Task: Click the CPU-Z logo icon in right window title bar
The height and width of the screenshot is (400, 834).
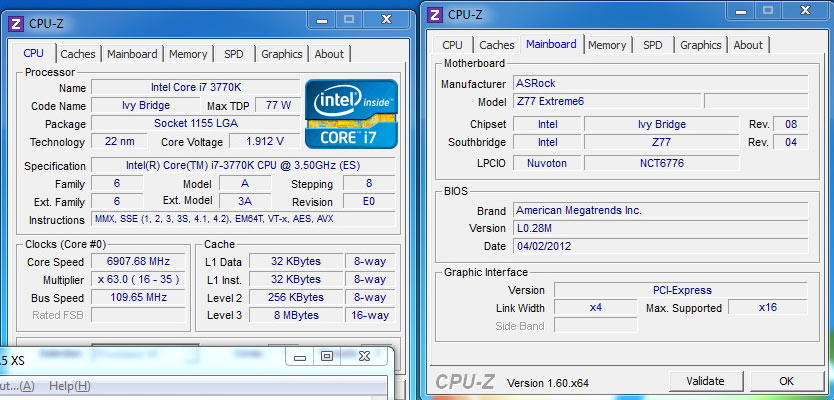Action: point(435,14)
